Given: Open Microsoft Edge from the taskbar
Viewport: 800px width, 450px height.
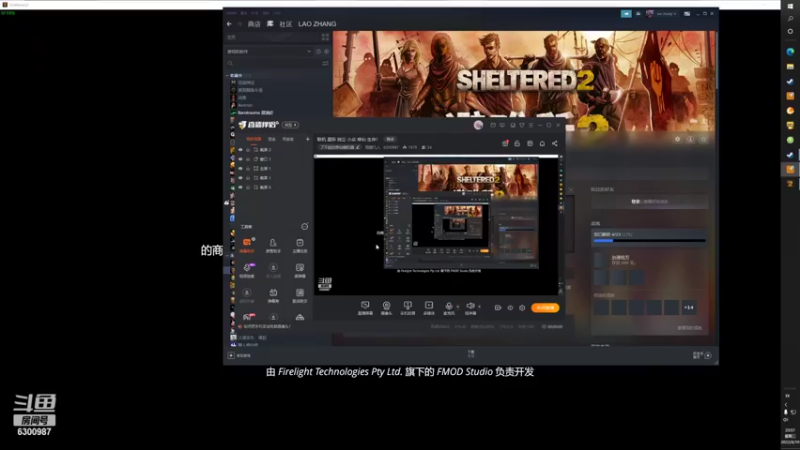Looking at the screenshot, I should pyautogui.click(x=790, y=52).
